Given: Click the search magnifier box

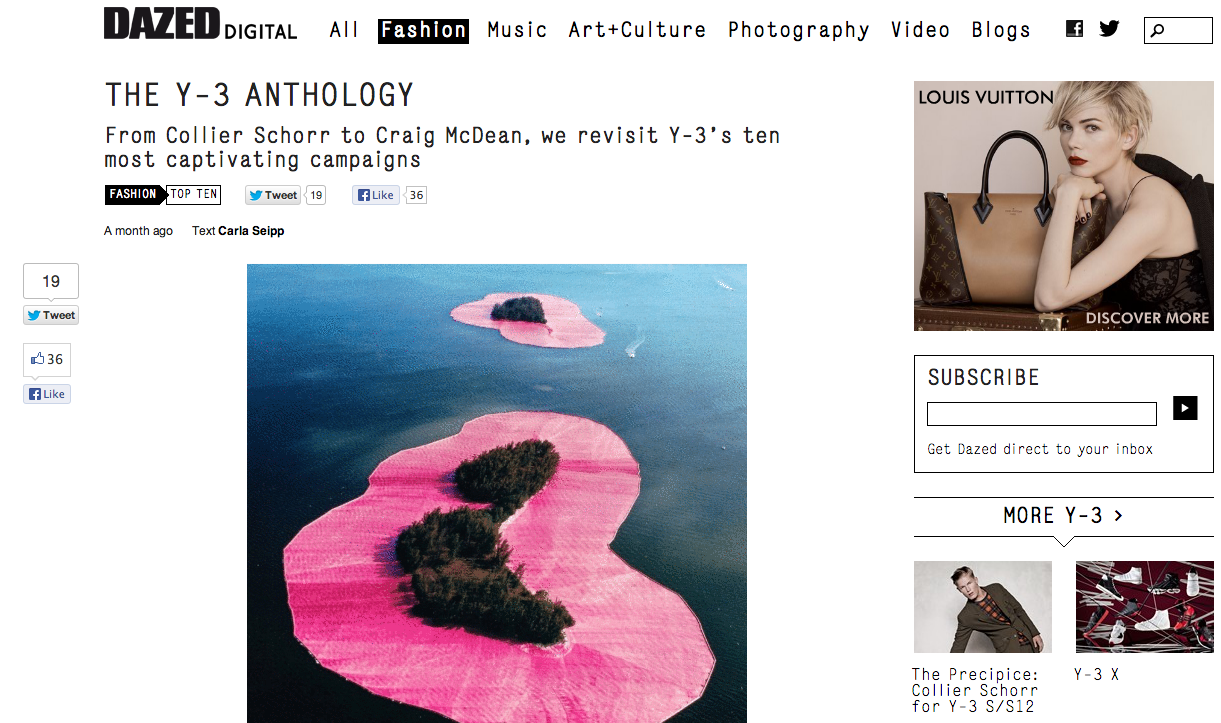Looking at the screenshot, I should pyautogui.click(x=1178, y=30).
